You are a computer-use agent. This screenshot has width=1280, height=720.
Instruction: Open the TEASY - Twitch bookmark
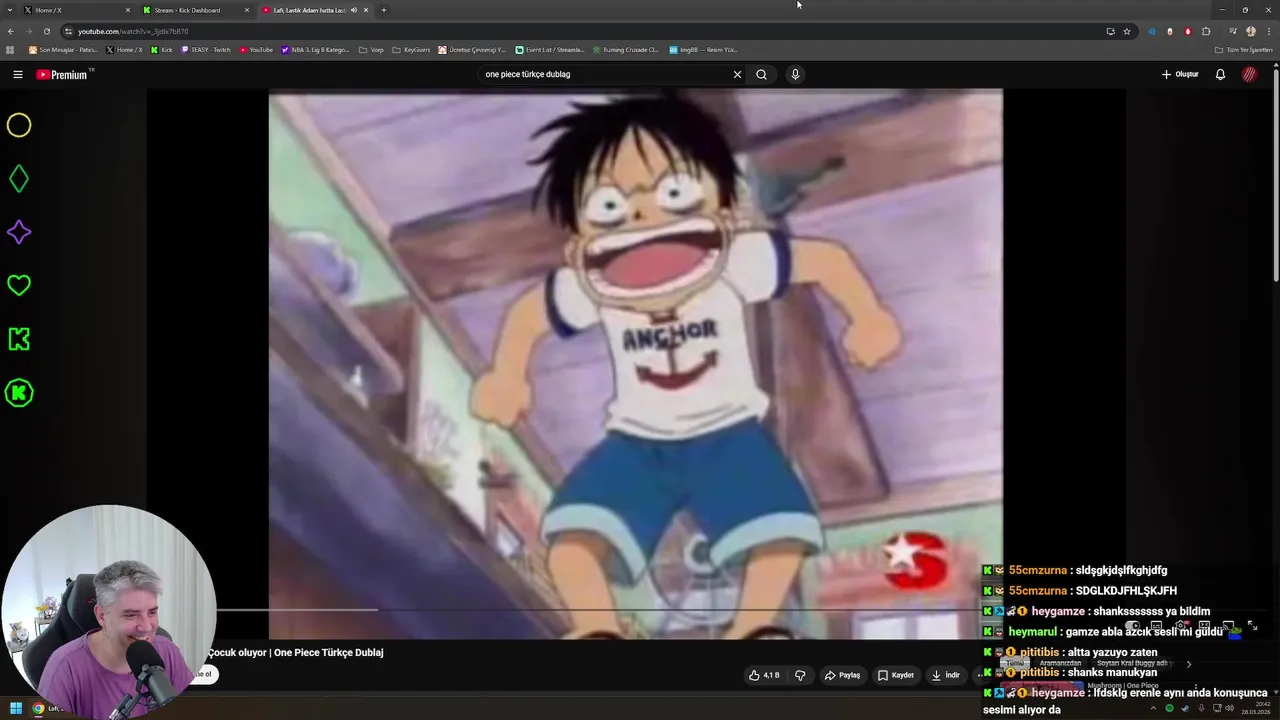206,49
